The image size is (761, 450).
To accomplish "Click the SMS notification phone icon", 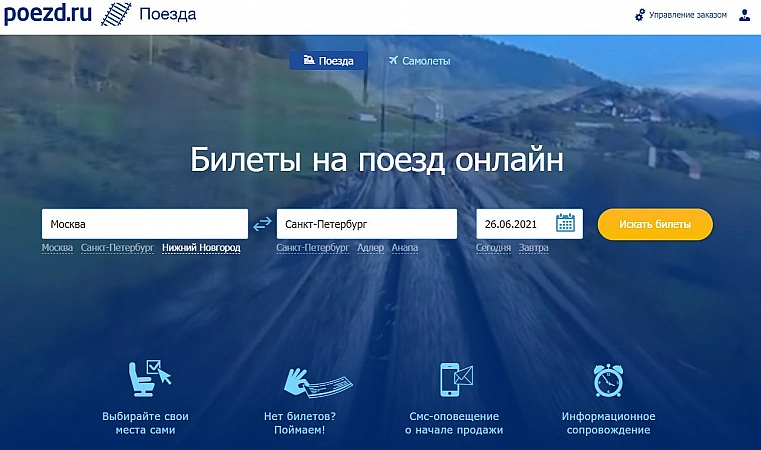I will 454,380.
